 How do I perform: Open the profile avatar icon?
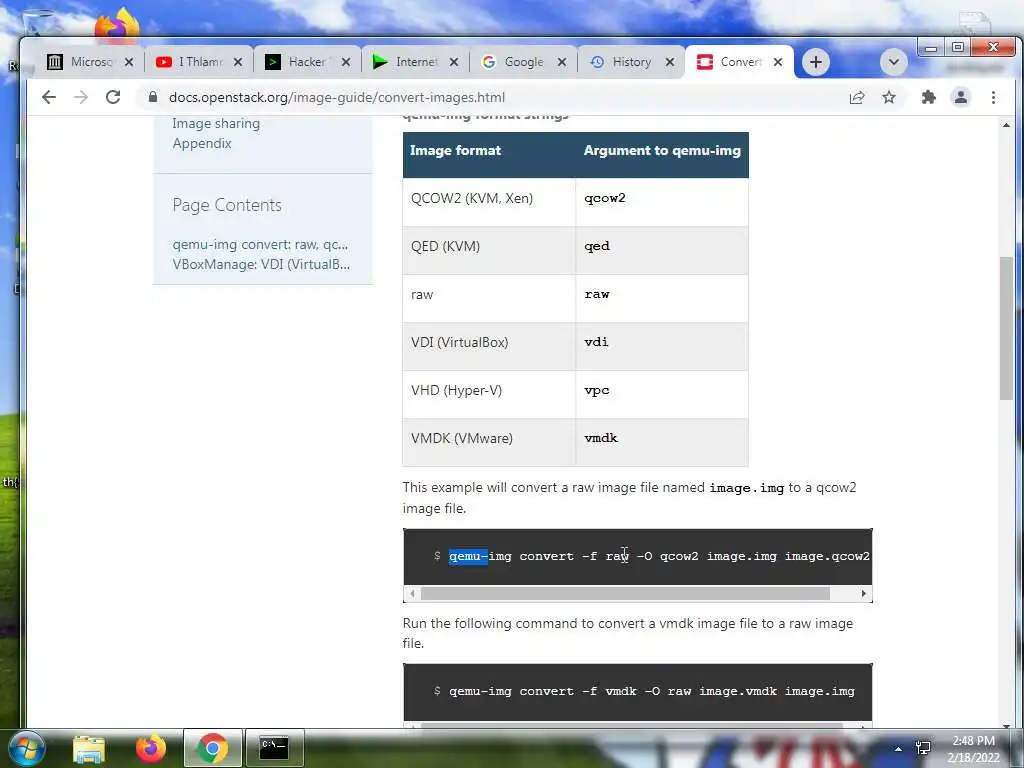tap(961, 97)
